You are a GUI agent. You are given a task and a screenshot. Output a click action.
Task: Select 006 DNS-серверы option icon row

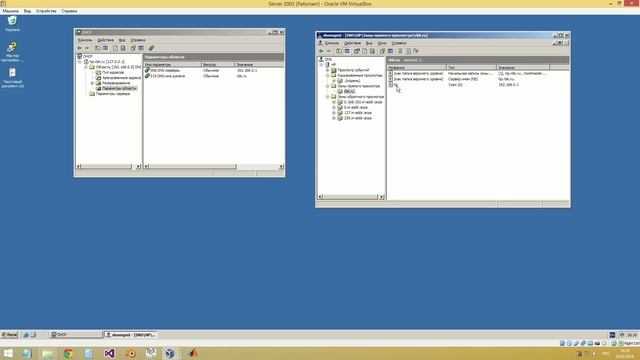(213, 70)
